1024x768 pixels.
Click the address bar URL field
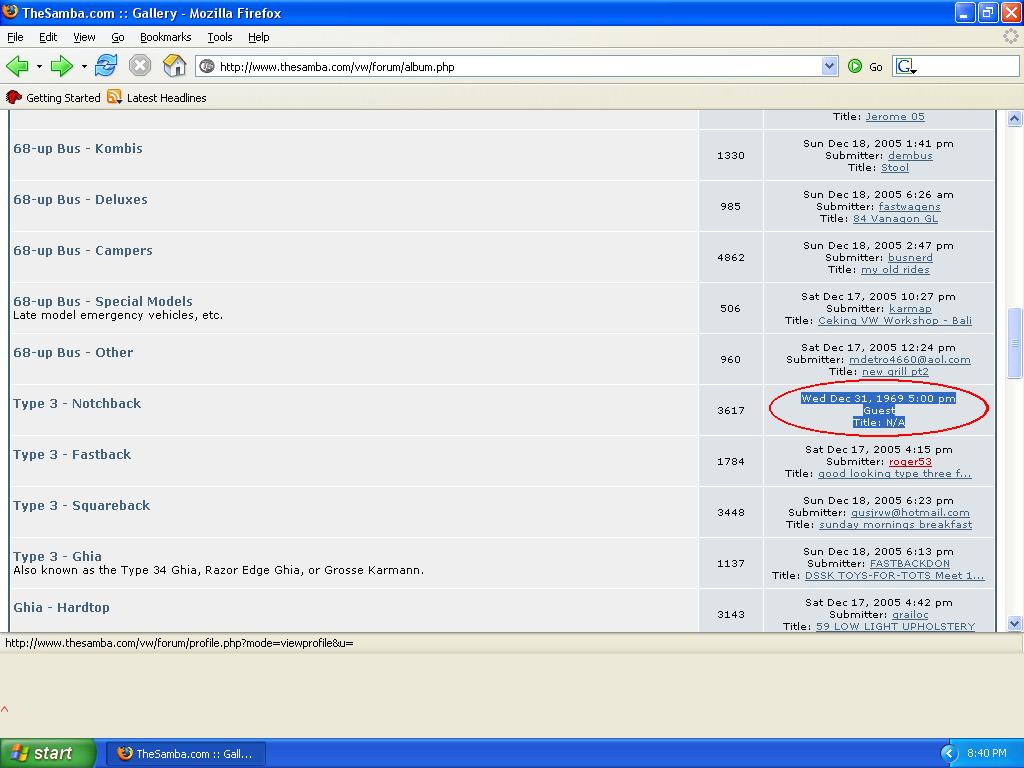(x=519, y=67)
